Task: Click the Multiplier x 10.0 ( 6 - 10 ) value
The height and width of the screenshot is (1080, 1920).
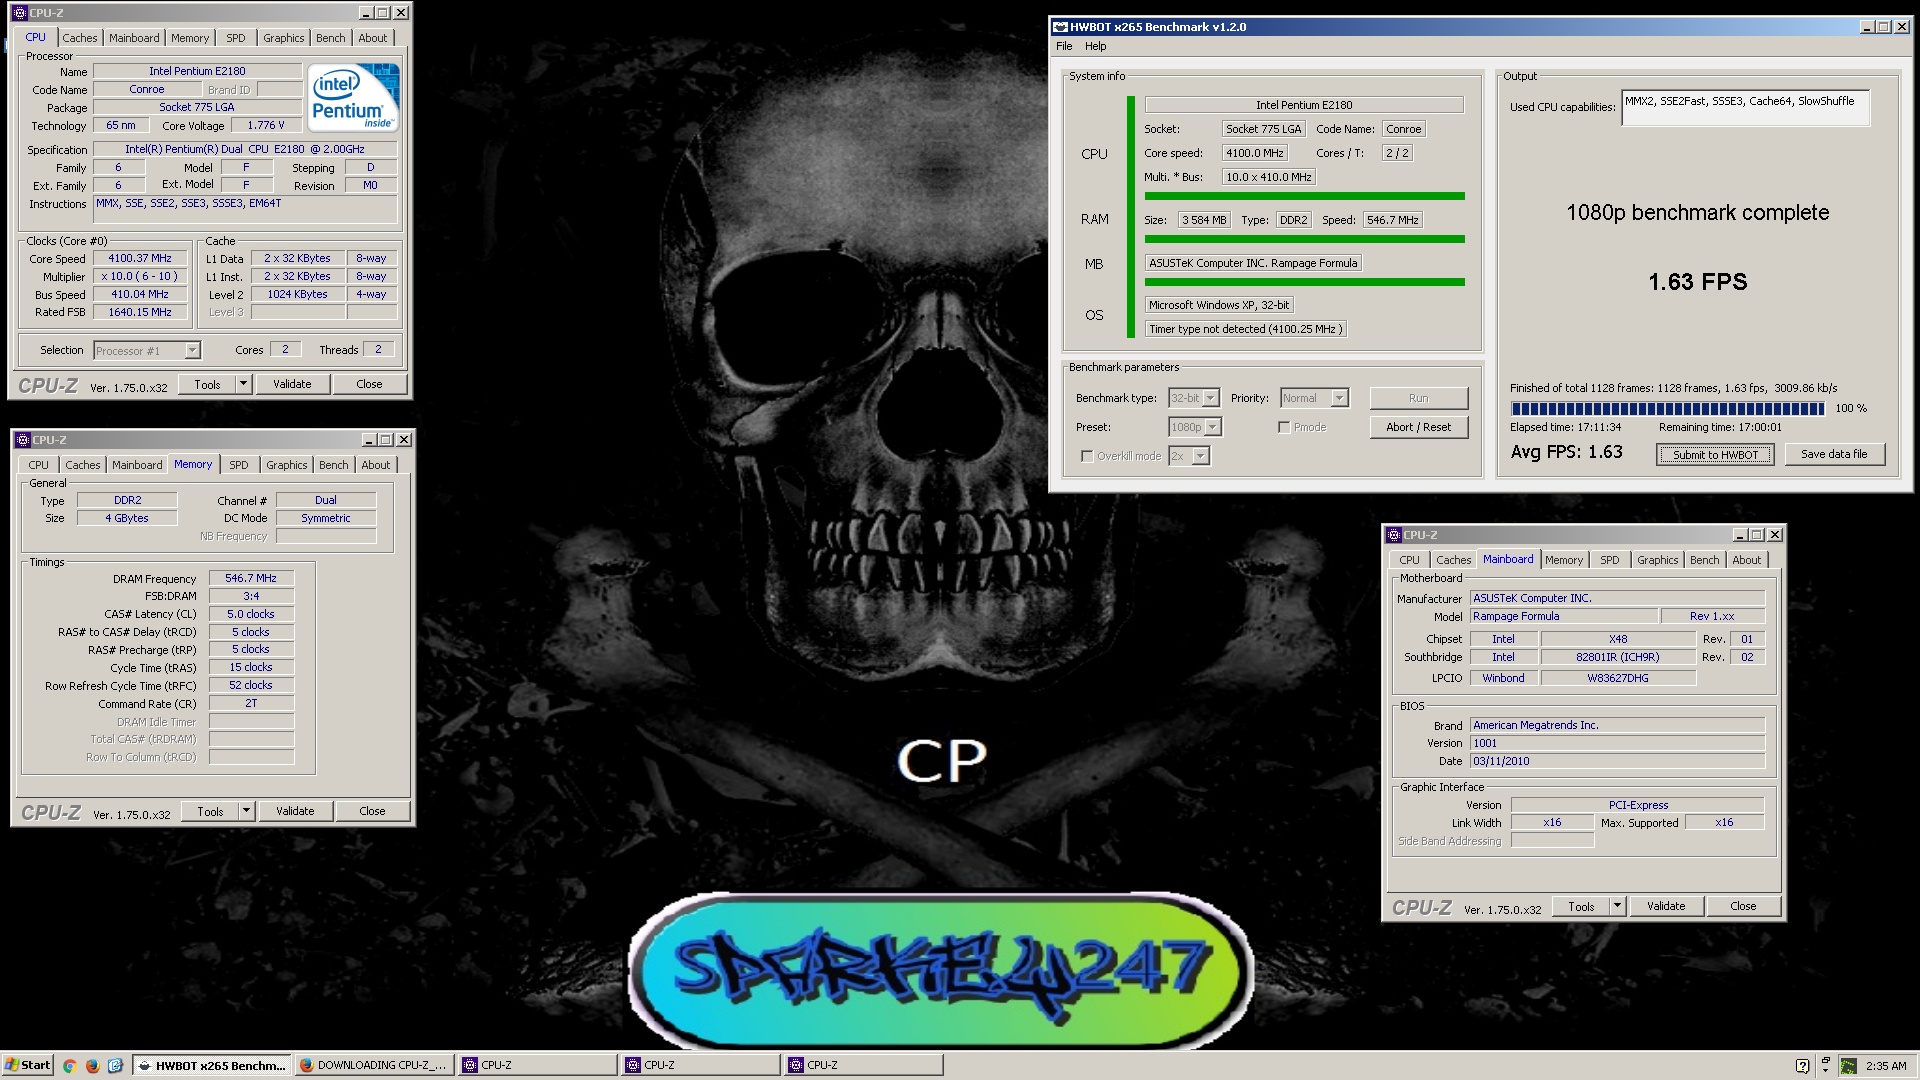Action: (x=140, y=276)
